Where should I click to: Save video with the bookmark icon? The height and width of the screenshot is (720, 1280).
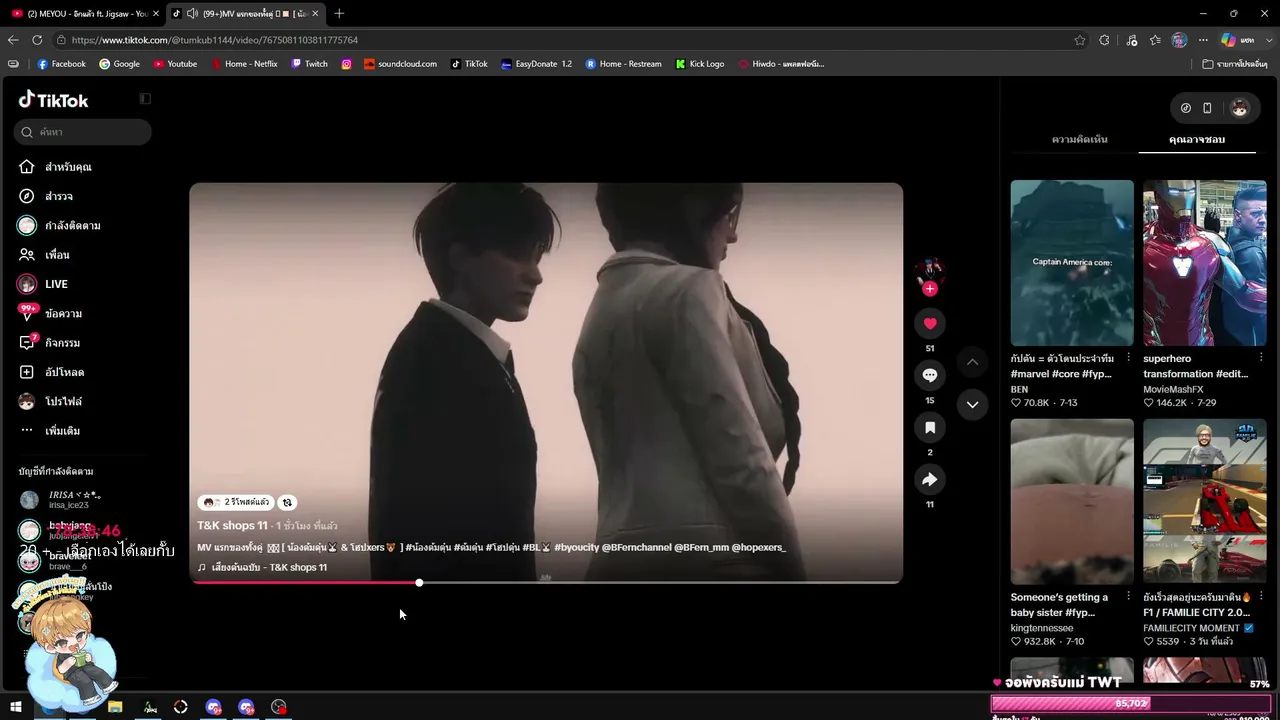tap(930, 428)
